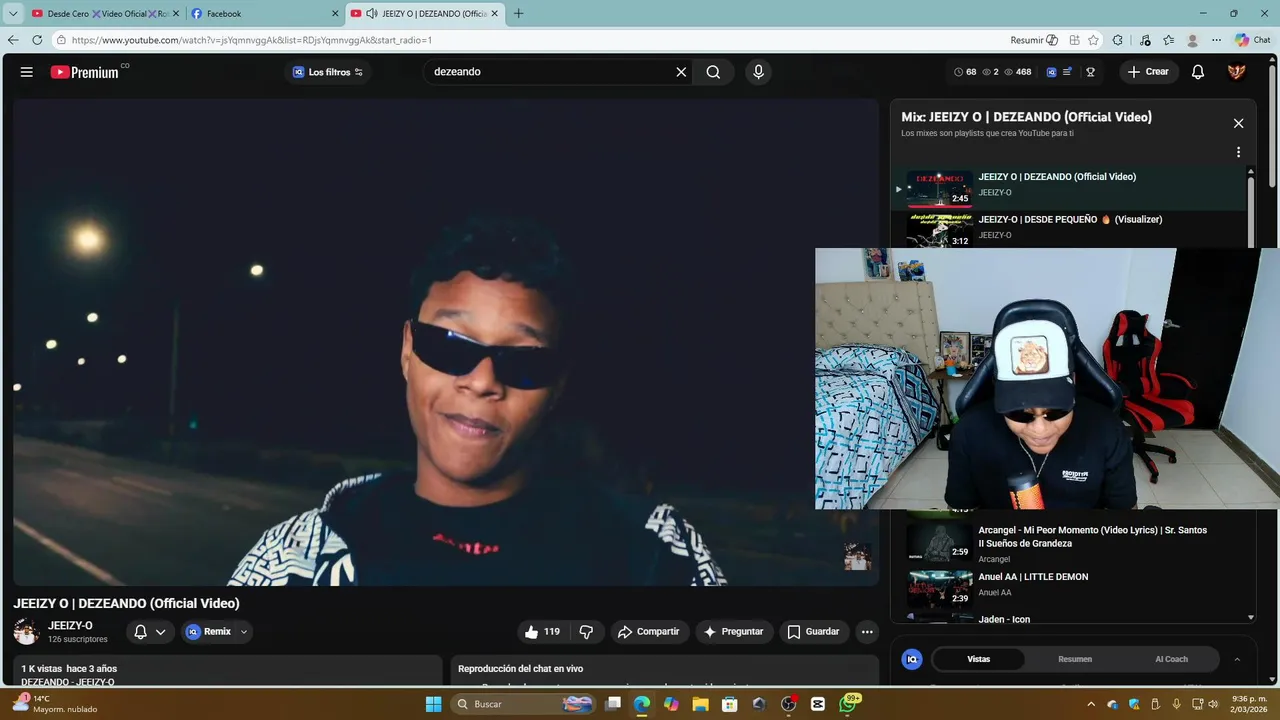Screen dimensions: 1280x720
Task: Open a new browser tab
Action: point(518,14)
